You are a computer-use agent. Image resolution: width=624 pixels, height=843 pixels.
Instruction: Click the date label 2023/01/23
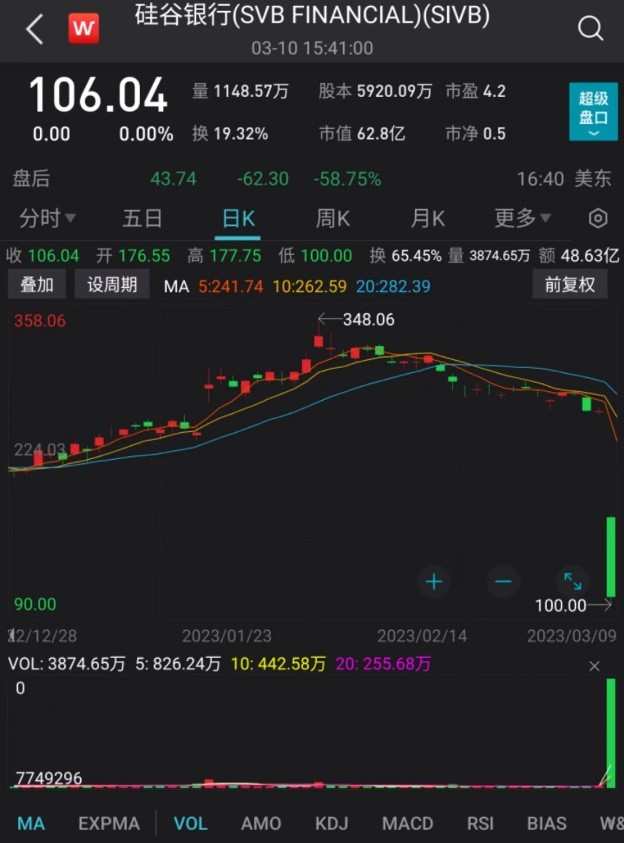tap(227, 636)
